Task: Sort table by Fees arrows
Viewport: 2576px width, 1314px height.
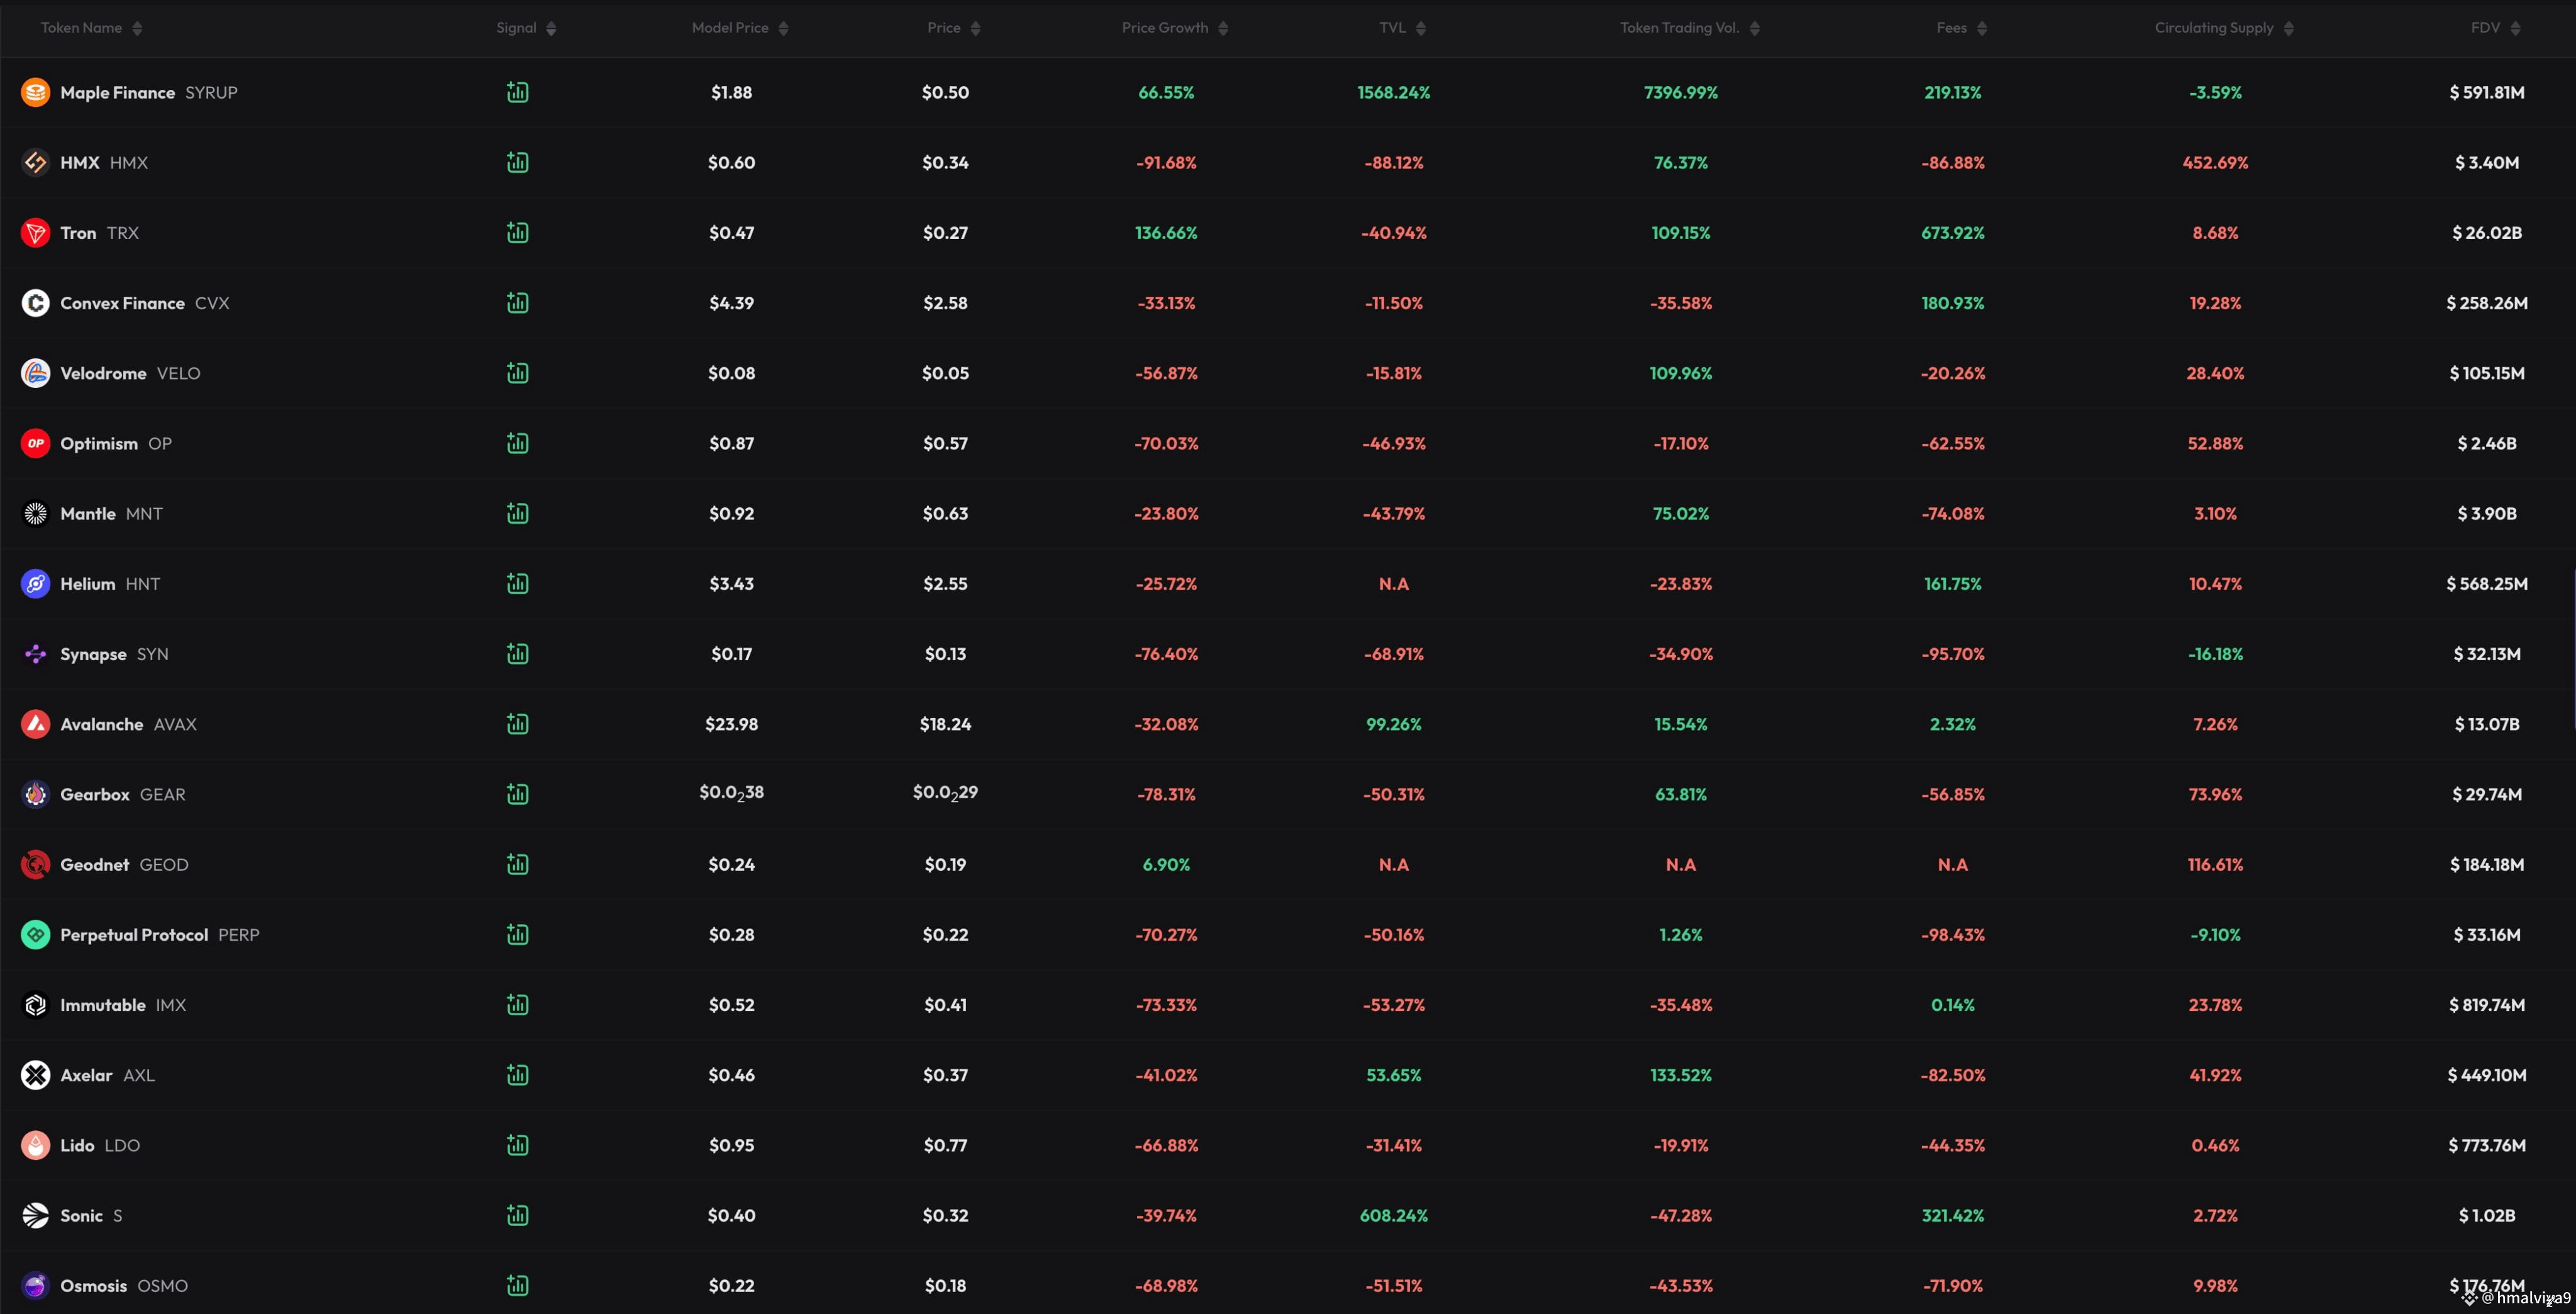Action: [x=1982, y=28]
